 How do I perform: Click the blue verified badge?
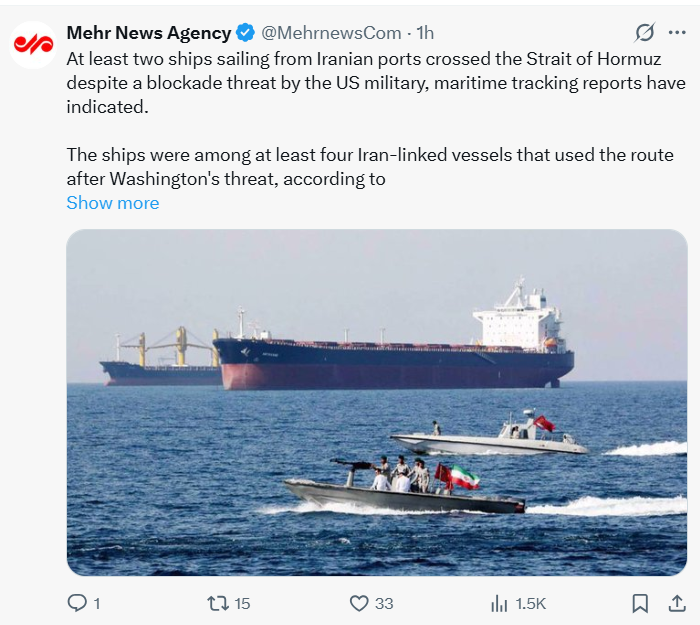tap(245, 33)
